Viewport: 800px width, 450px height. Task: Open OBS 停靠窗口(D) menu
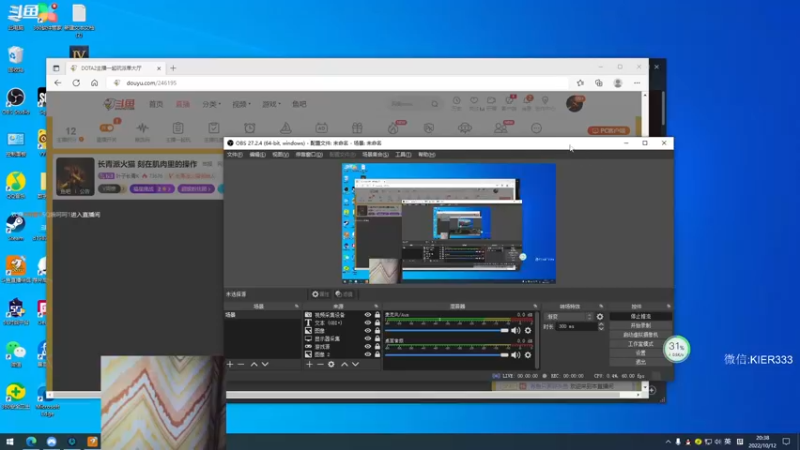pos(309,155)
